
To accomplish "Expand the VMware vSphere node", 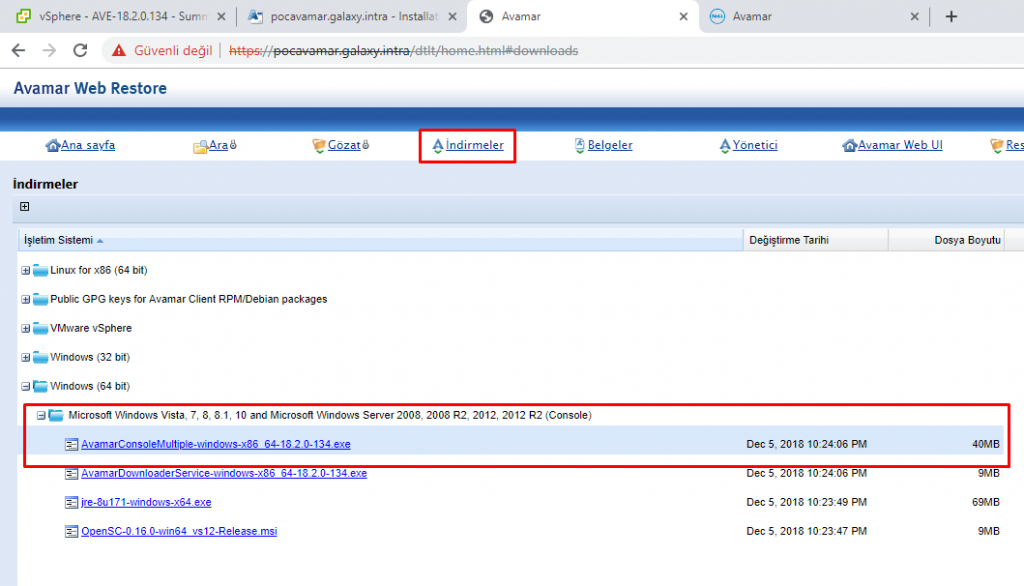I will pyautogui.click(x=25, y=328).
